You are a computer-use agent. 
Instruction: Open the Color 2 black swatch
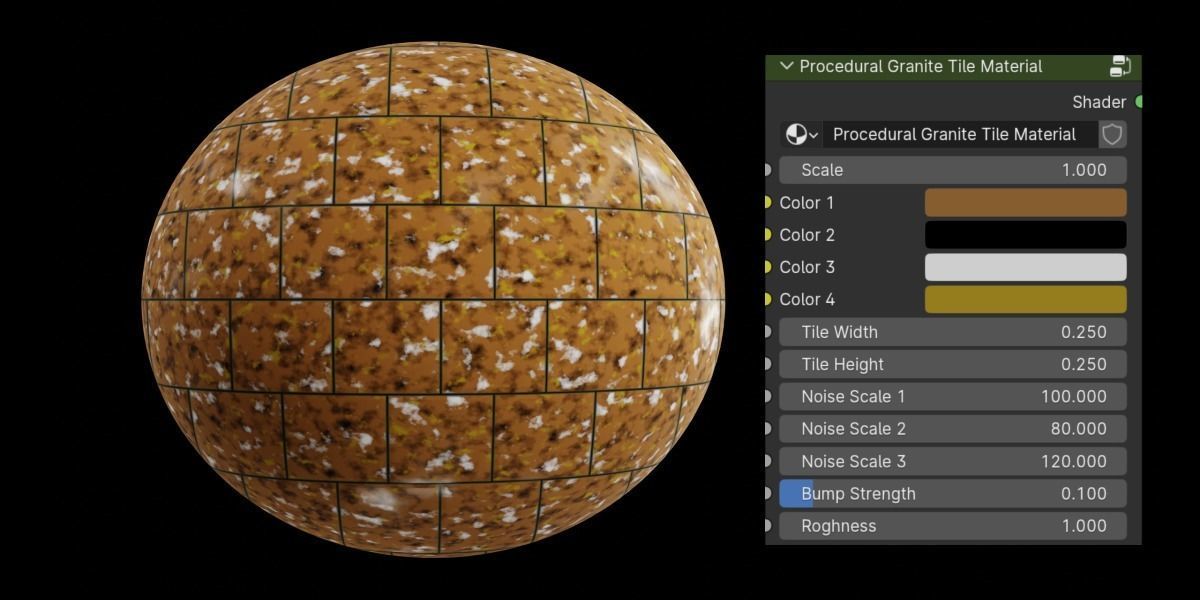[1025, 234]
